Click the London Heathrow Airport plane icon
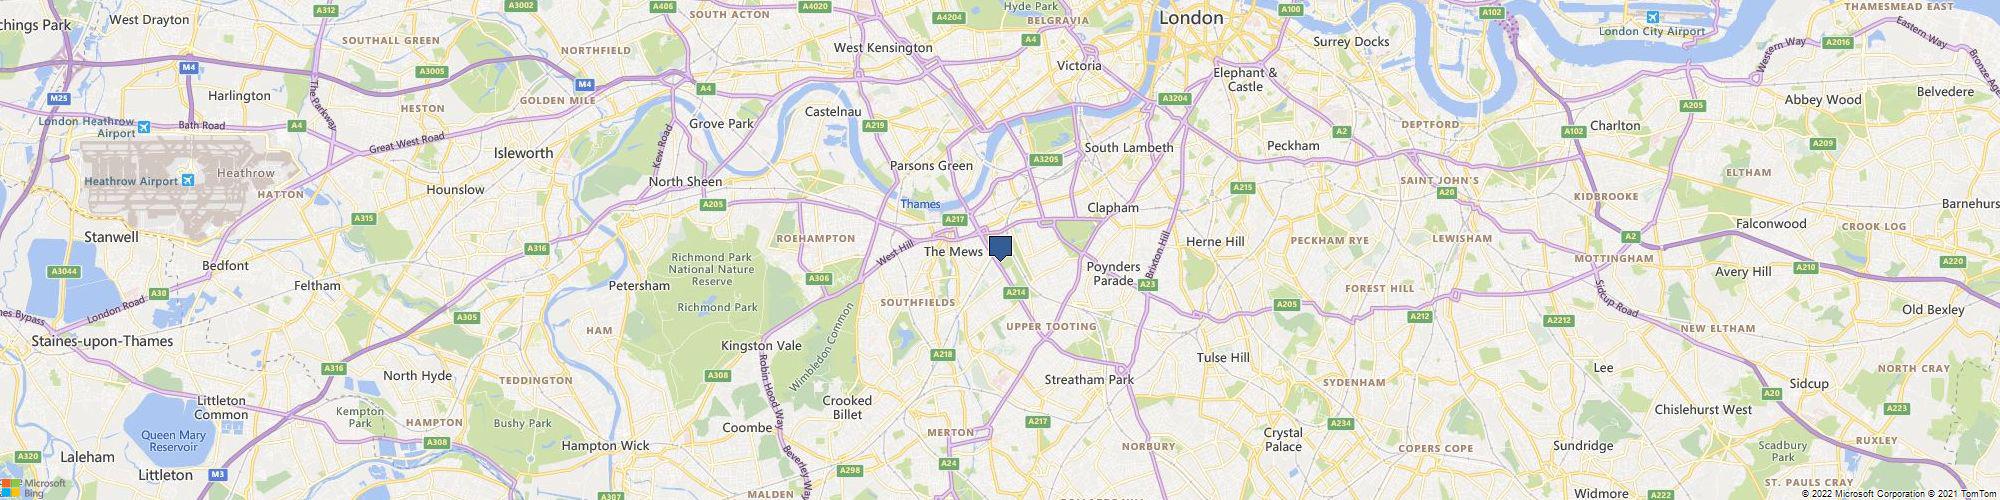This screenshot has width=2000, height=500. pos(144,127)
